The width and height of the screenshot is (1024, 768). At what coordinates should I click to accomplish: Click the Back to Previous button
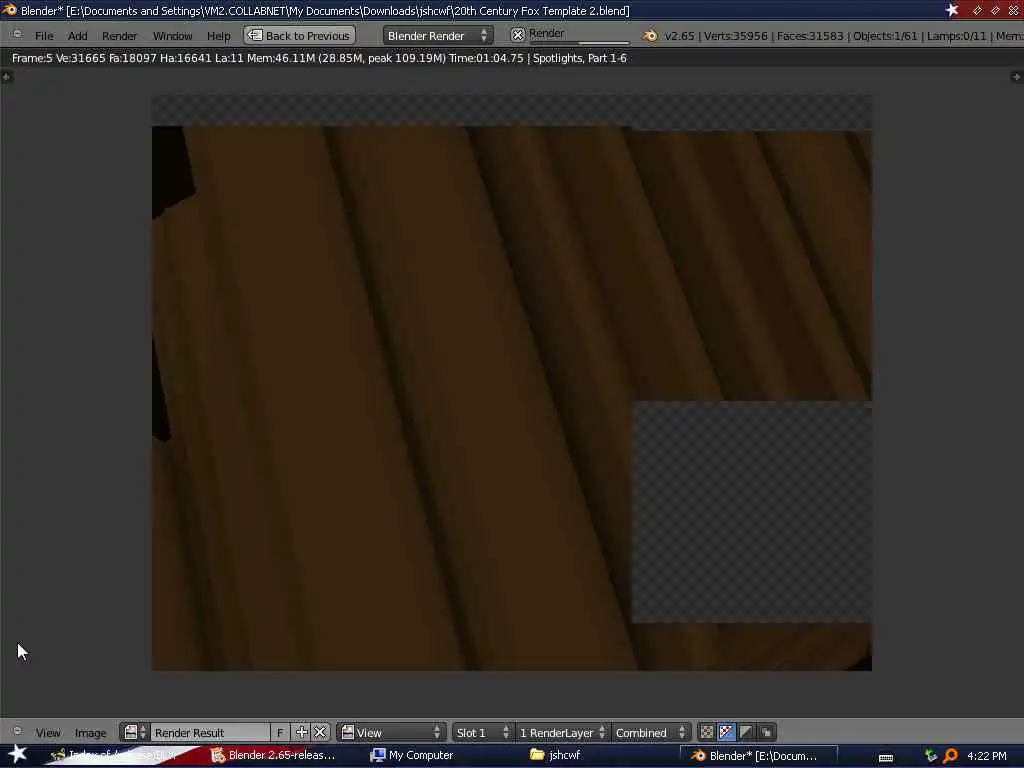[300, 35]
